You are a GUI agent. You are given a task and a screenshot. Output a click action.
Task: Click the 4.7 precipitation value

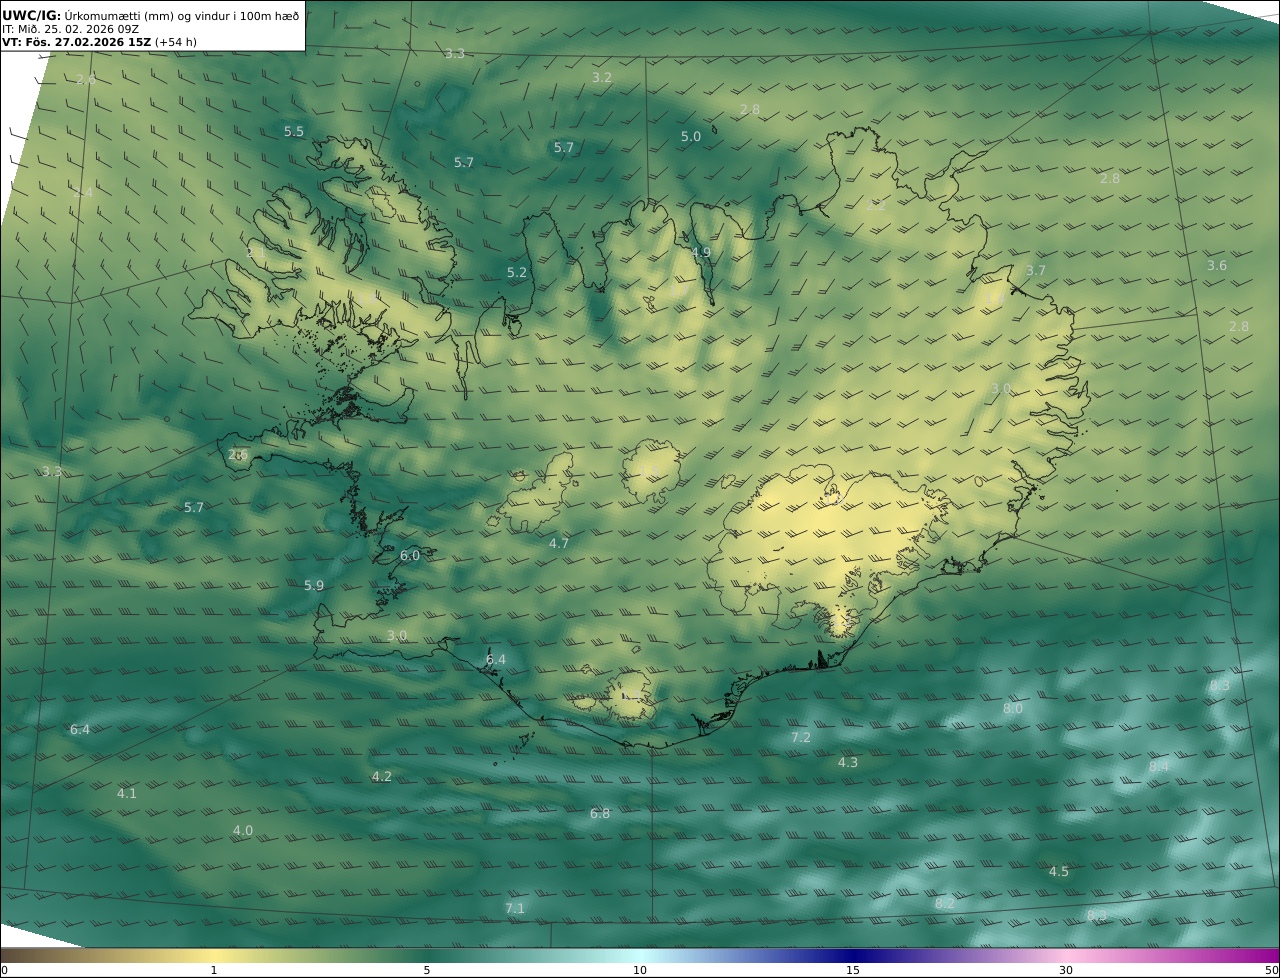click(x=559, y=543)
